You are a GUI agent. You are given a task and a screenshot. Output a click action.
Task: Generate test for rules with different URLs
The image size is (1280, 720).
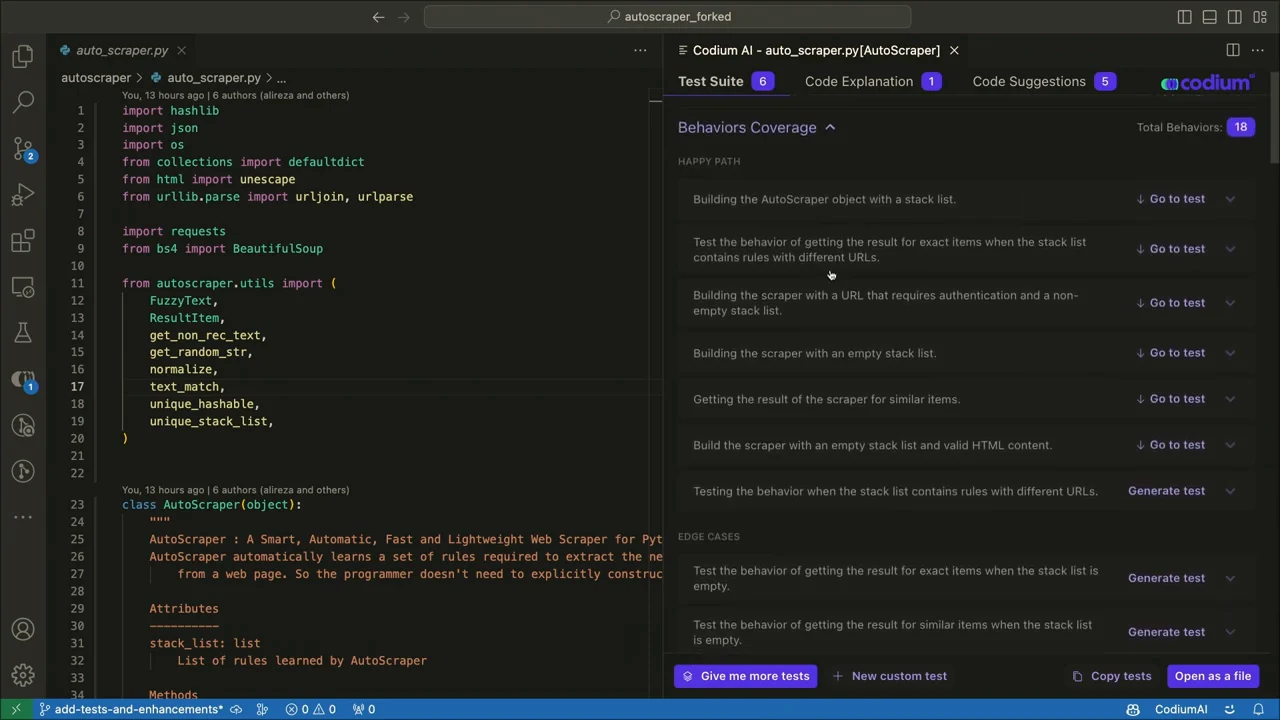[1166, 491]
